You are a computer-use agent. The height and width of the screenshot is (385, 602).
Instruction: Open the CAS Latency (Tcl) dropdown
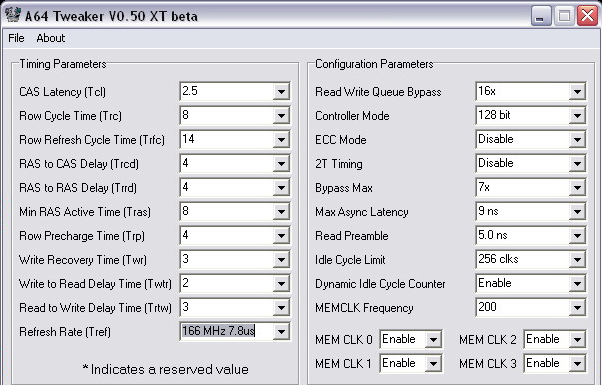pos(281,91)
